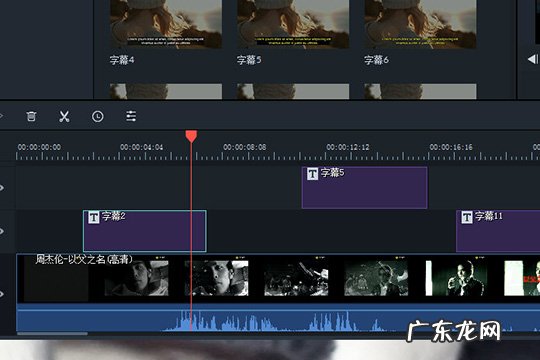Click the playhead marker on timeline
540x360 pixels.
191,136
